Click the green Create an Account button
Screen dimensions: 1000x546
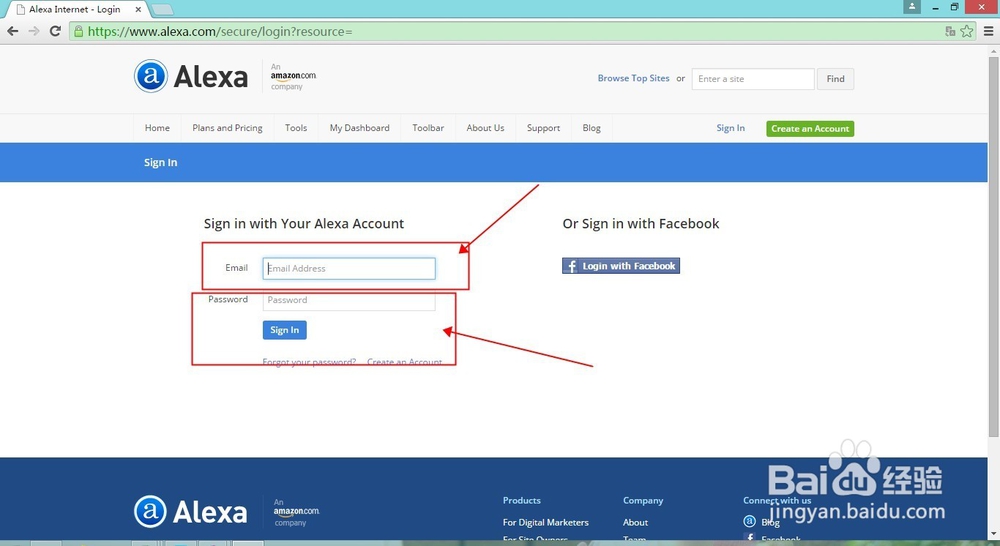[810, 129]
